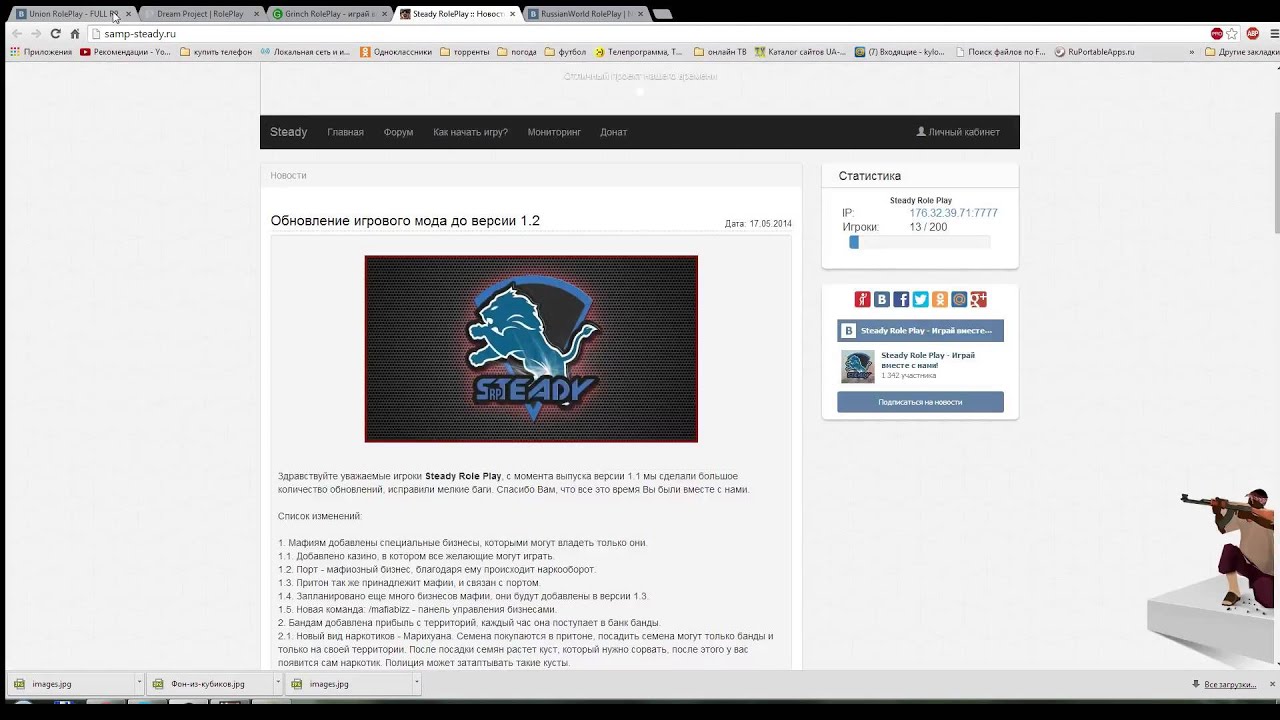This screenshot has width=1280, height=720.
Task: Click the browser Back arrow
Action: click(16, 33)
